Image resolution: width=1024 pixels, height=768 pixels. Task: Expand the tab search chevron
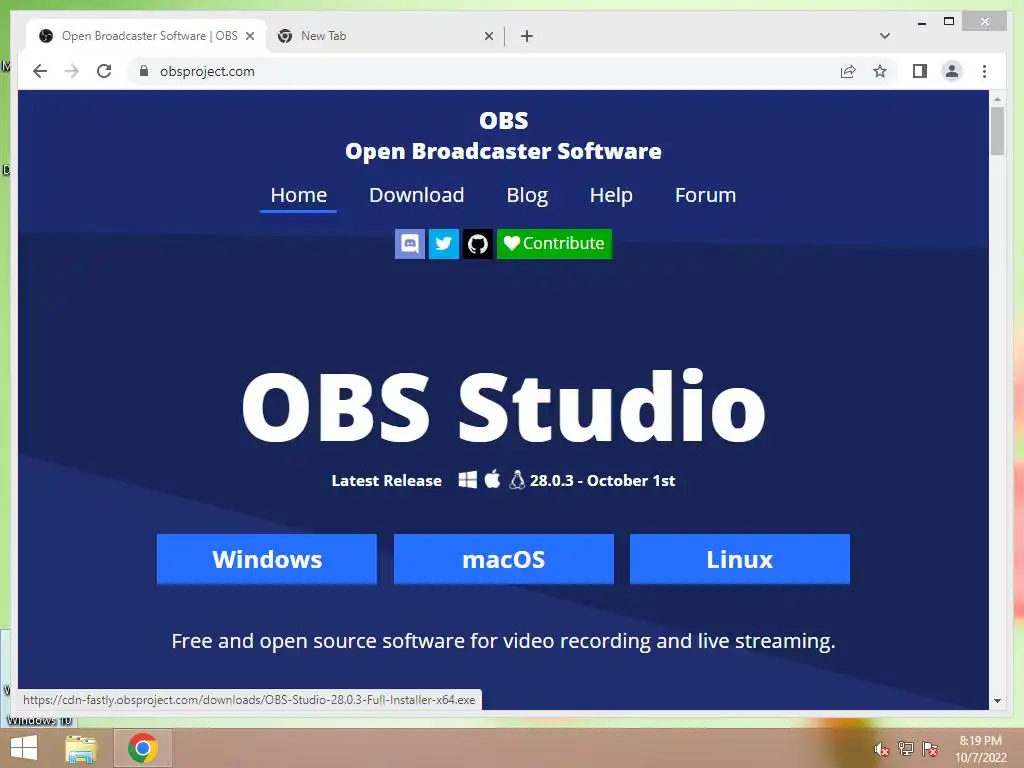(885, 36)
